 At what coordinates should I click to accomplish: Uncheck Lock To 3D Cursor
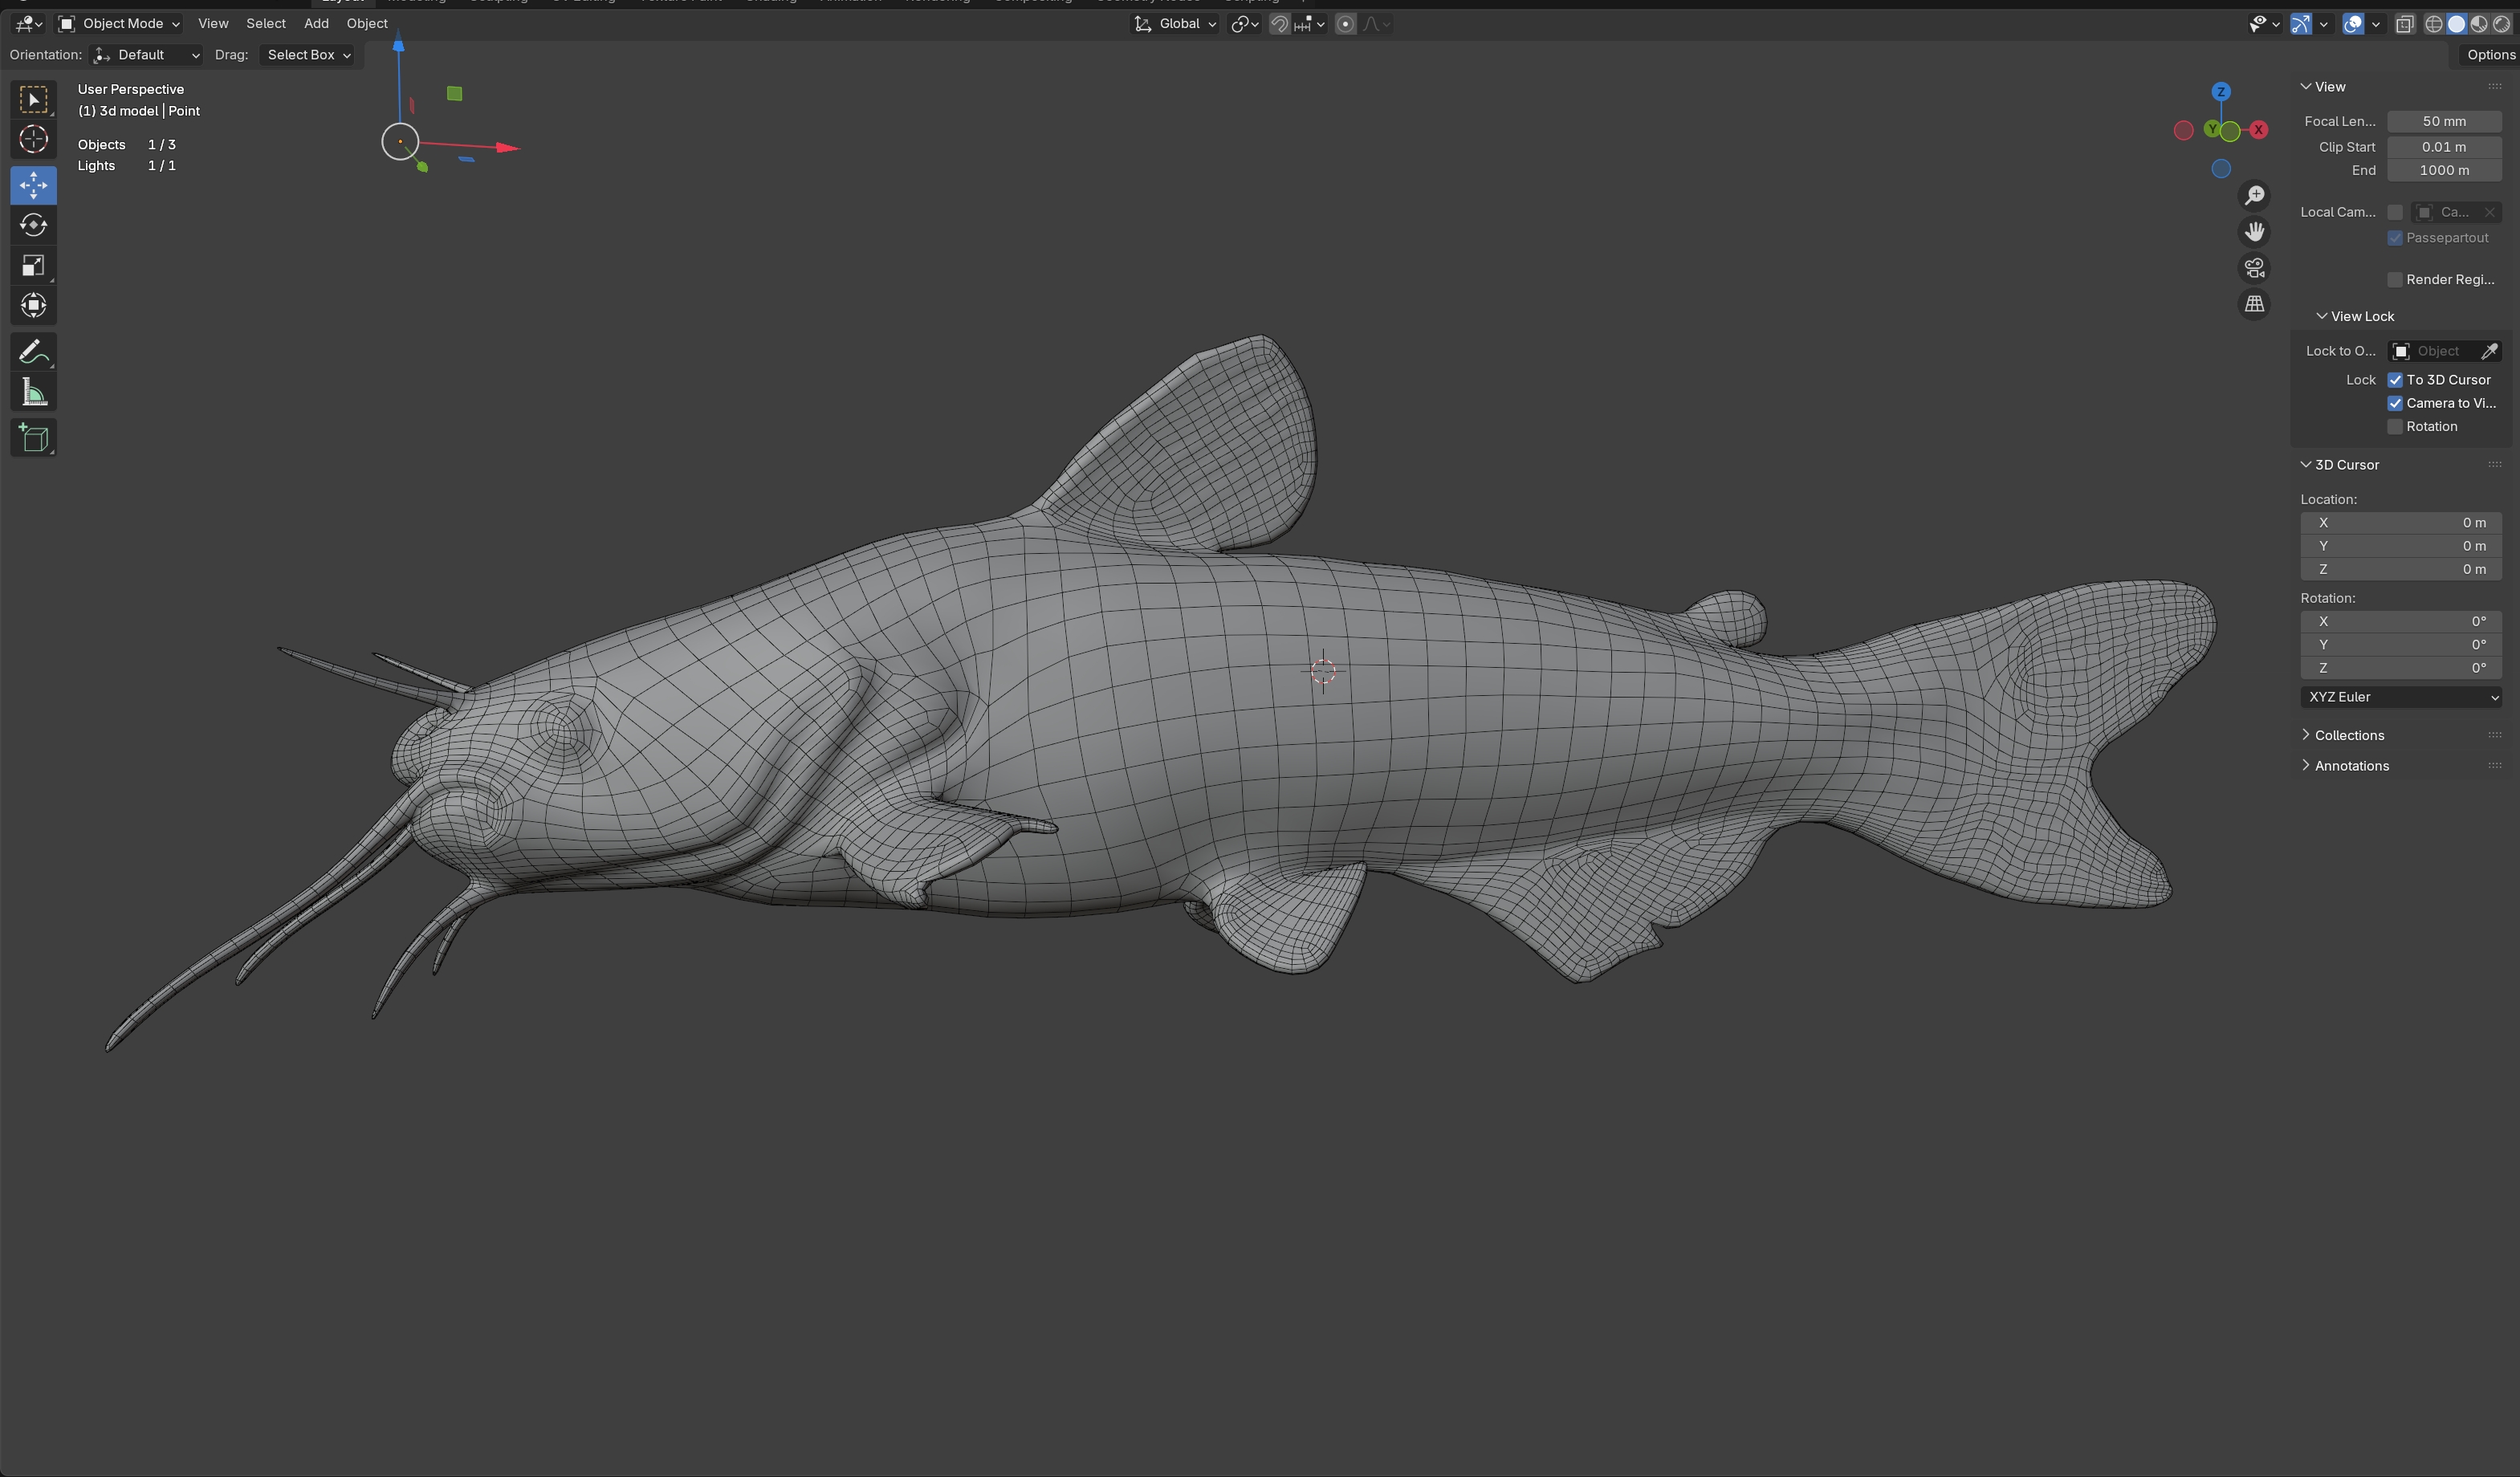[2395, 380]
